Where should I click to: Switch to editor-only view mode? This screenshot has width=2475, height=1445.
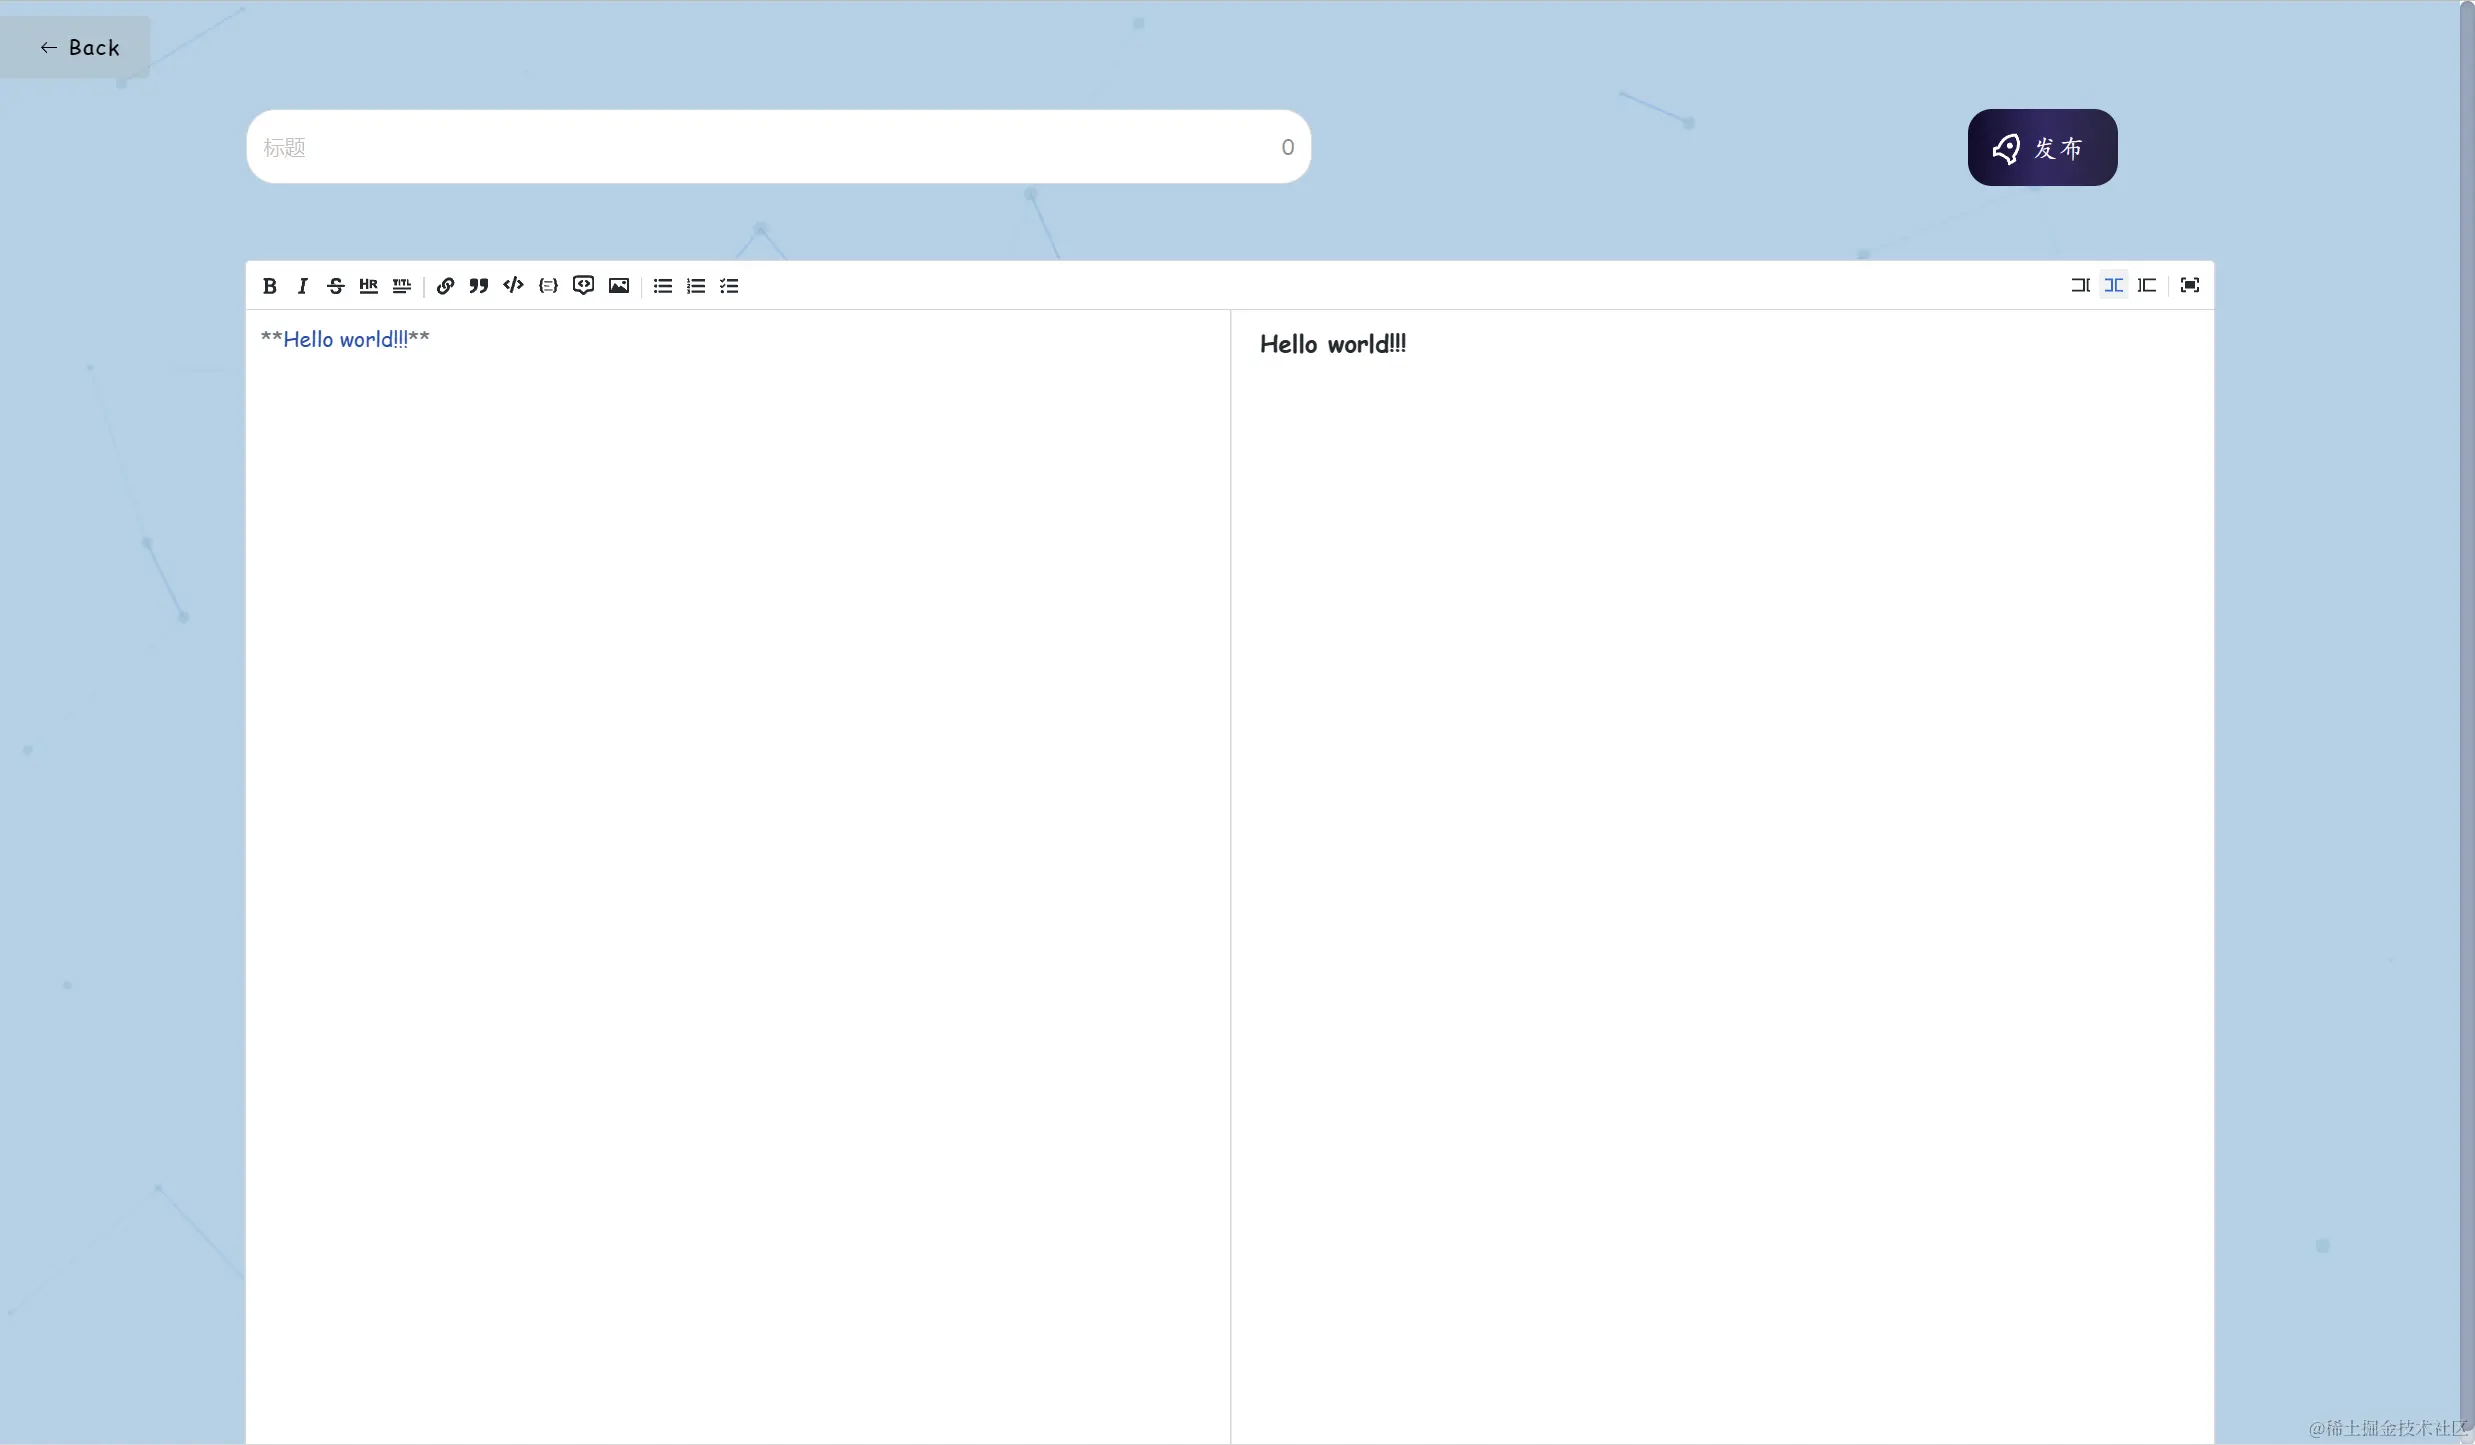pyautogui.click(x=2081, y=286)
